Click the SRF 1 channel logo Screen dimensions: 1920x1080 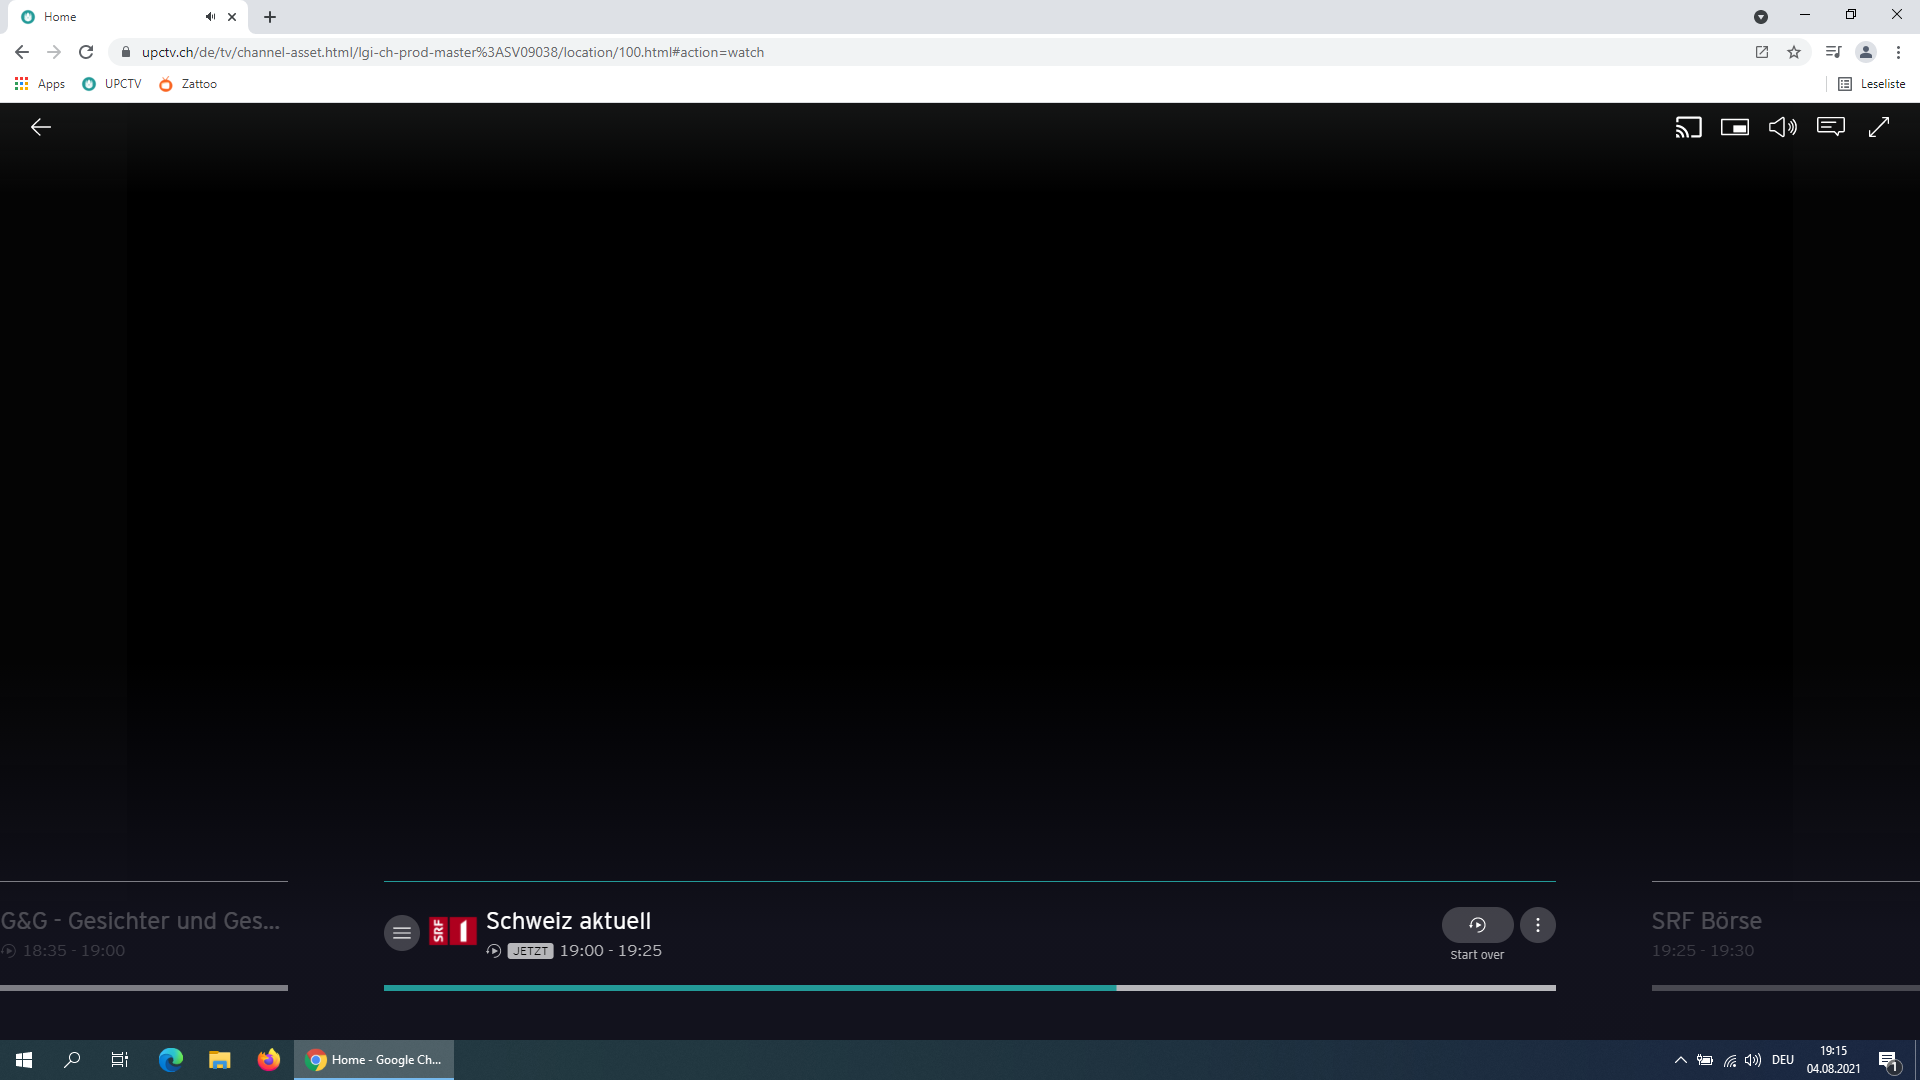[452, 931]
